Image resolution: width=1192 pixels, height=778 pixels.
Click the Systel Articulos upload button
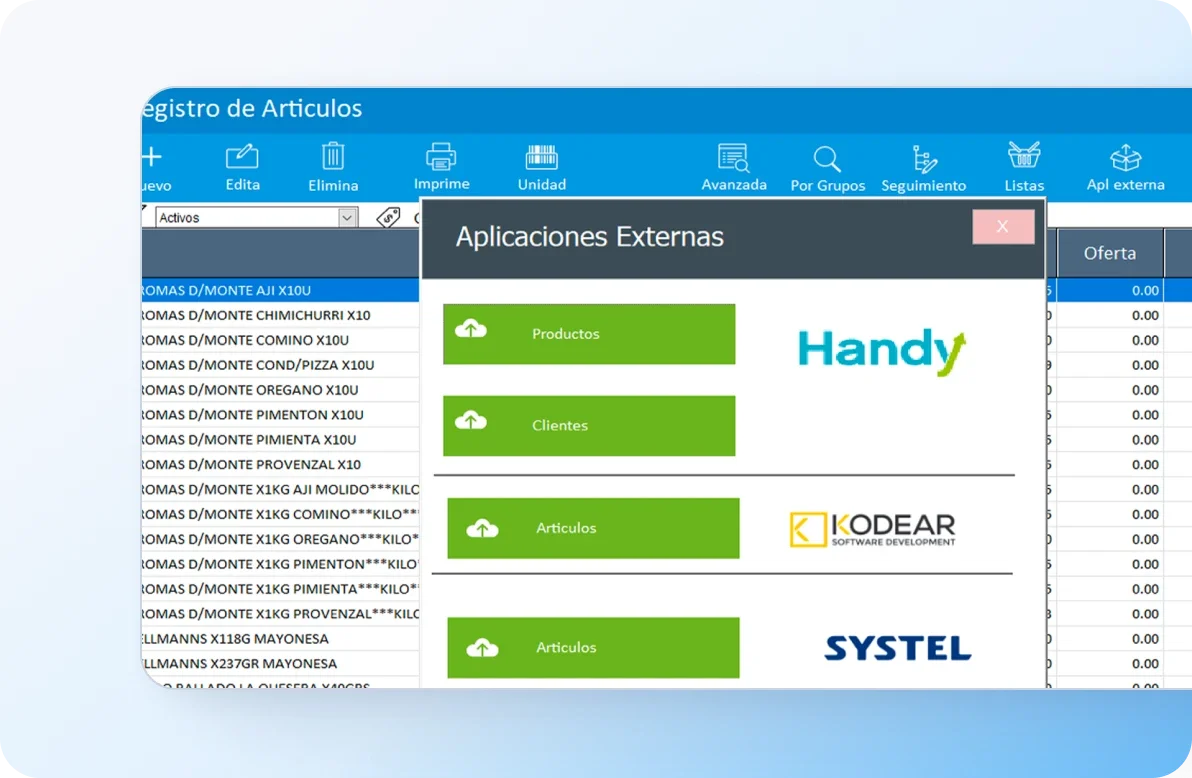tap(593, 648)
